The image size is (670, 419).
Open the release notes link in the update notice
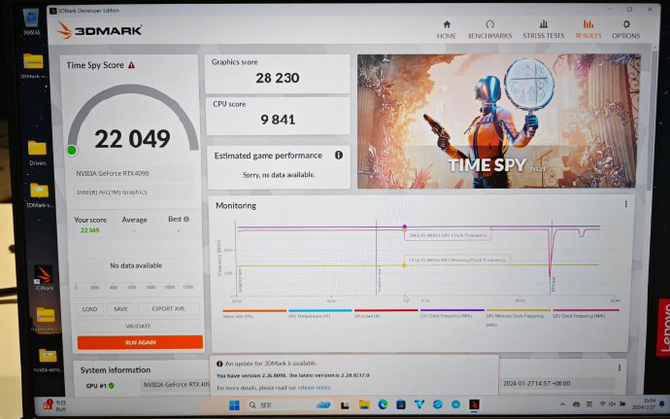(x=314, y=388)
